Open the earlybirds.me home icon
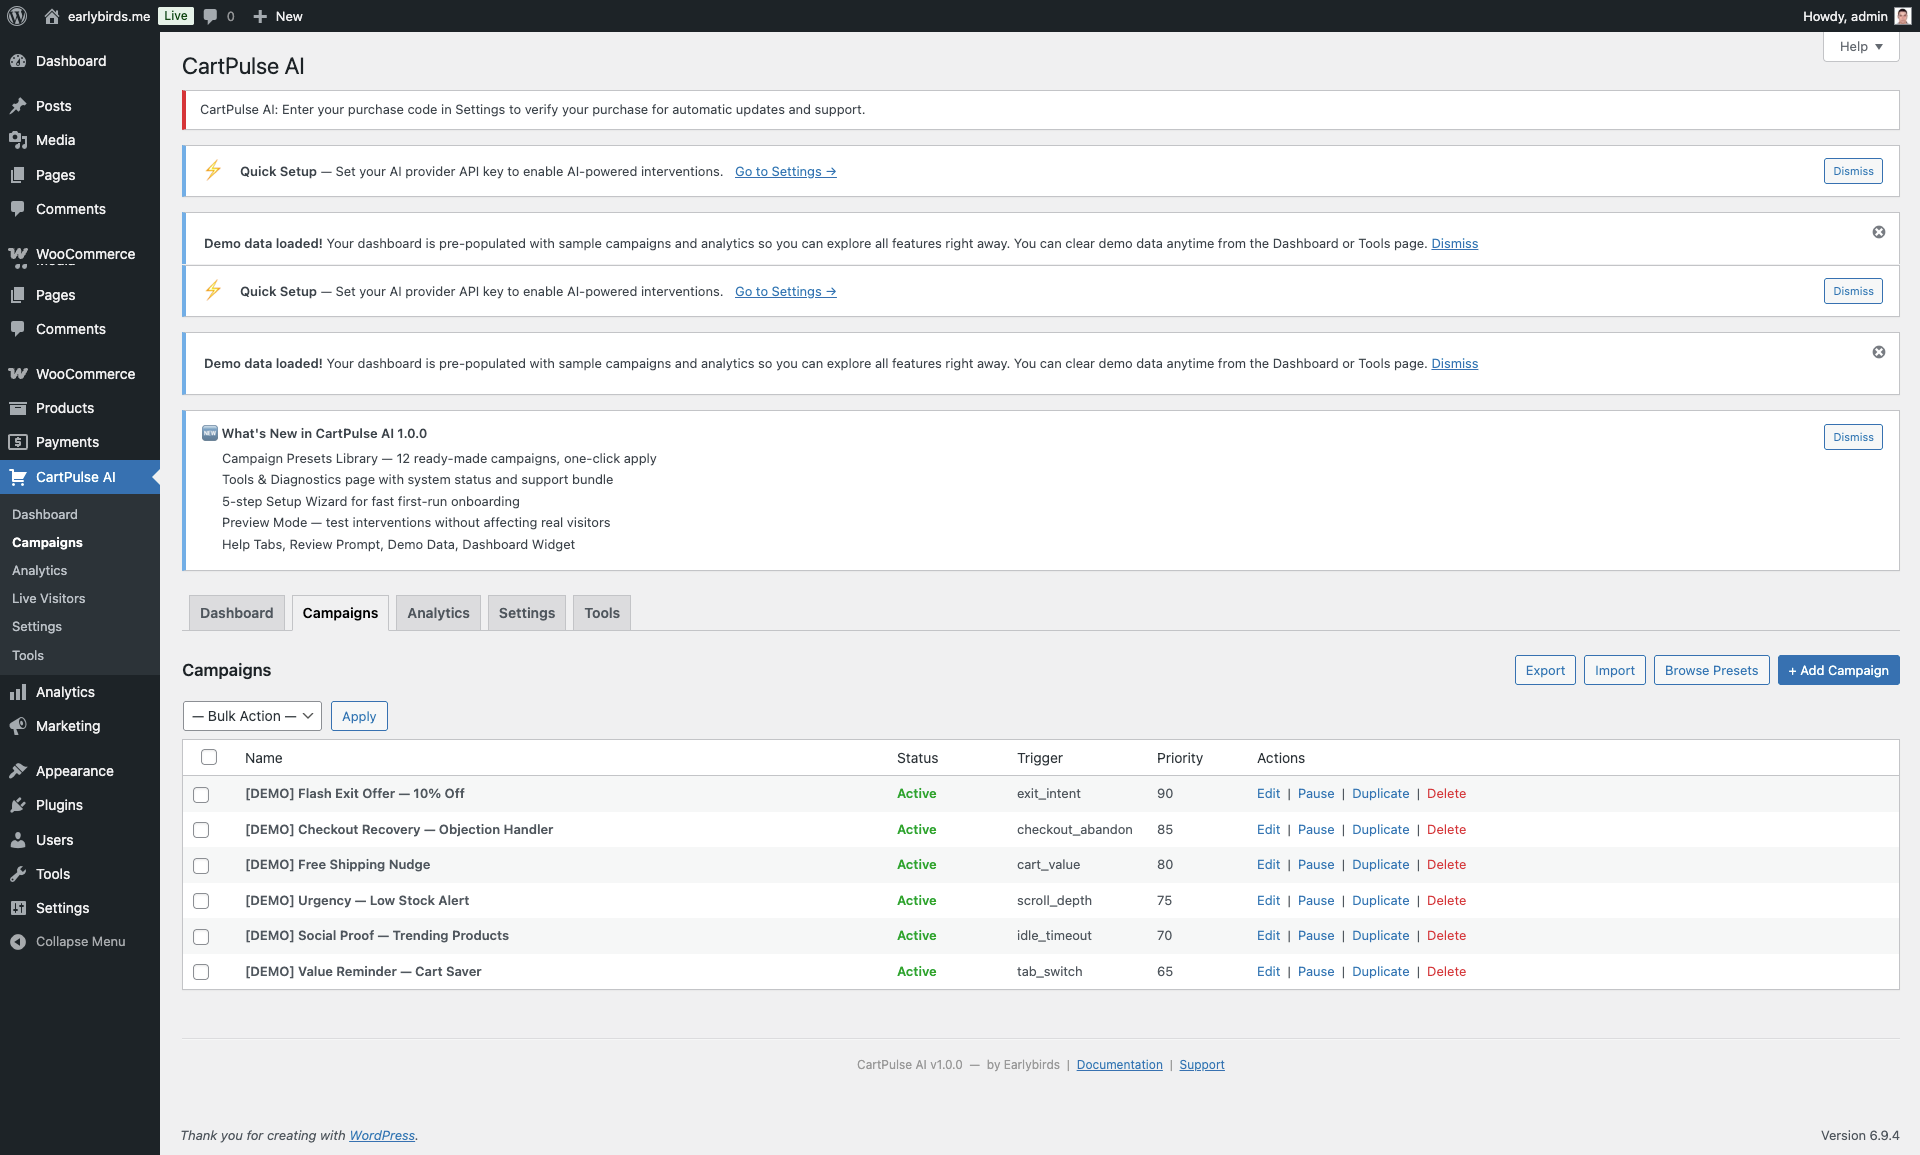The height and width of the screenshot is (1155, 1920). pos(52,16)
